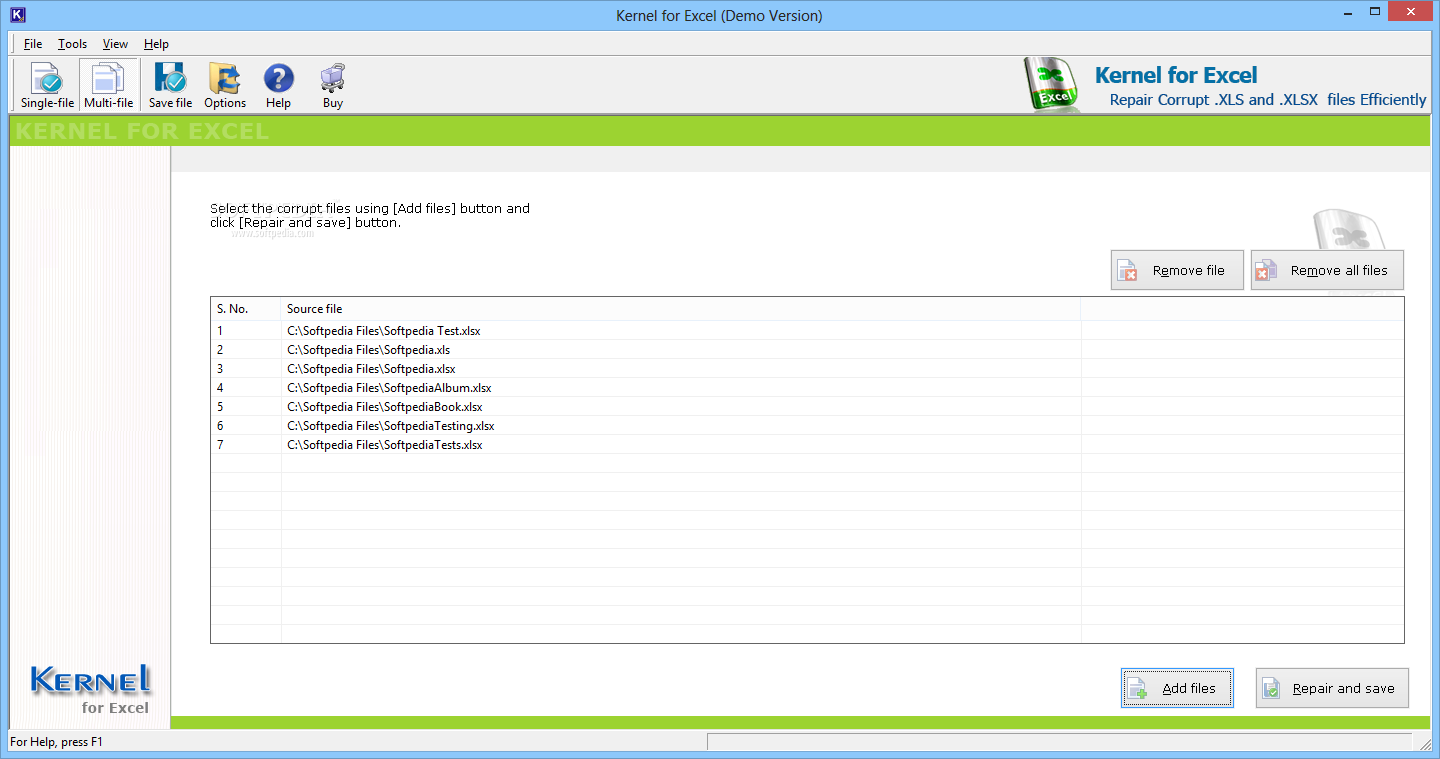The image size is (1440, 759).
Task: Click Remove all files button
Action: 1327,270
